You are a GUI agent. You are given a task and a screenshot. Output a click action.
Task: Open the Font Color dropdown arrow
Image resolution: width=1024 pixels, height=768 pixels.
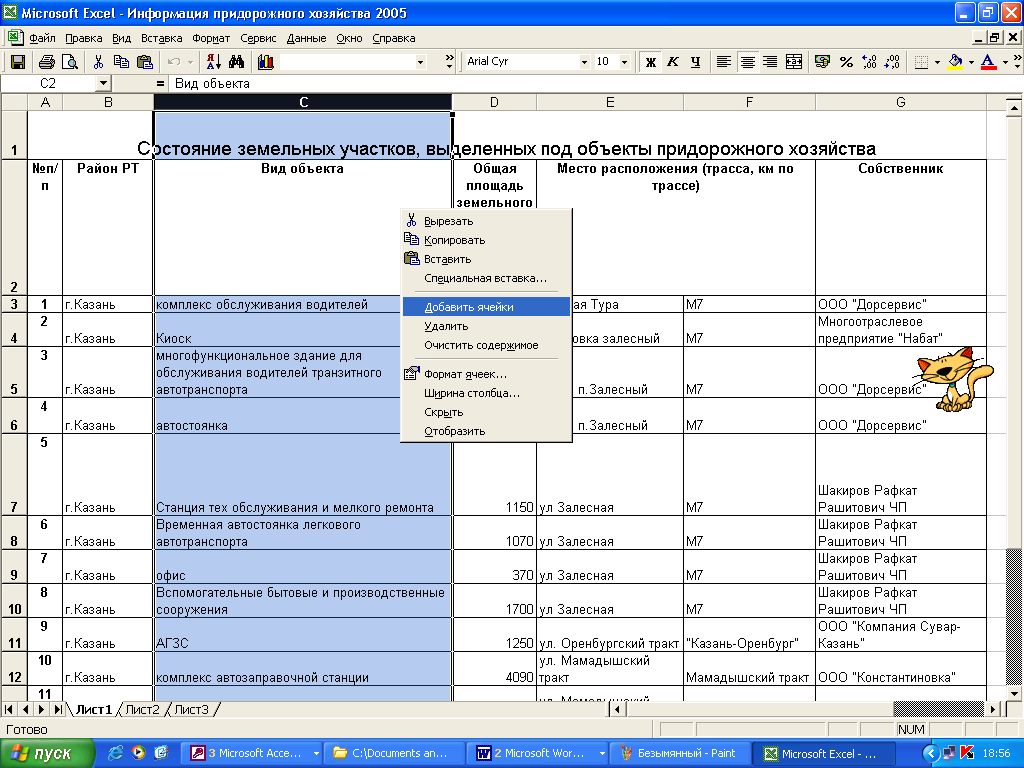tap(1005, 62)
